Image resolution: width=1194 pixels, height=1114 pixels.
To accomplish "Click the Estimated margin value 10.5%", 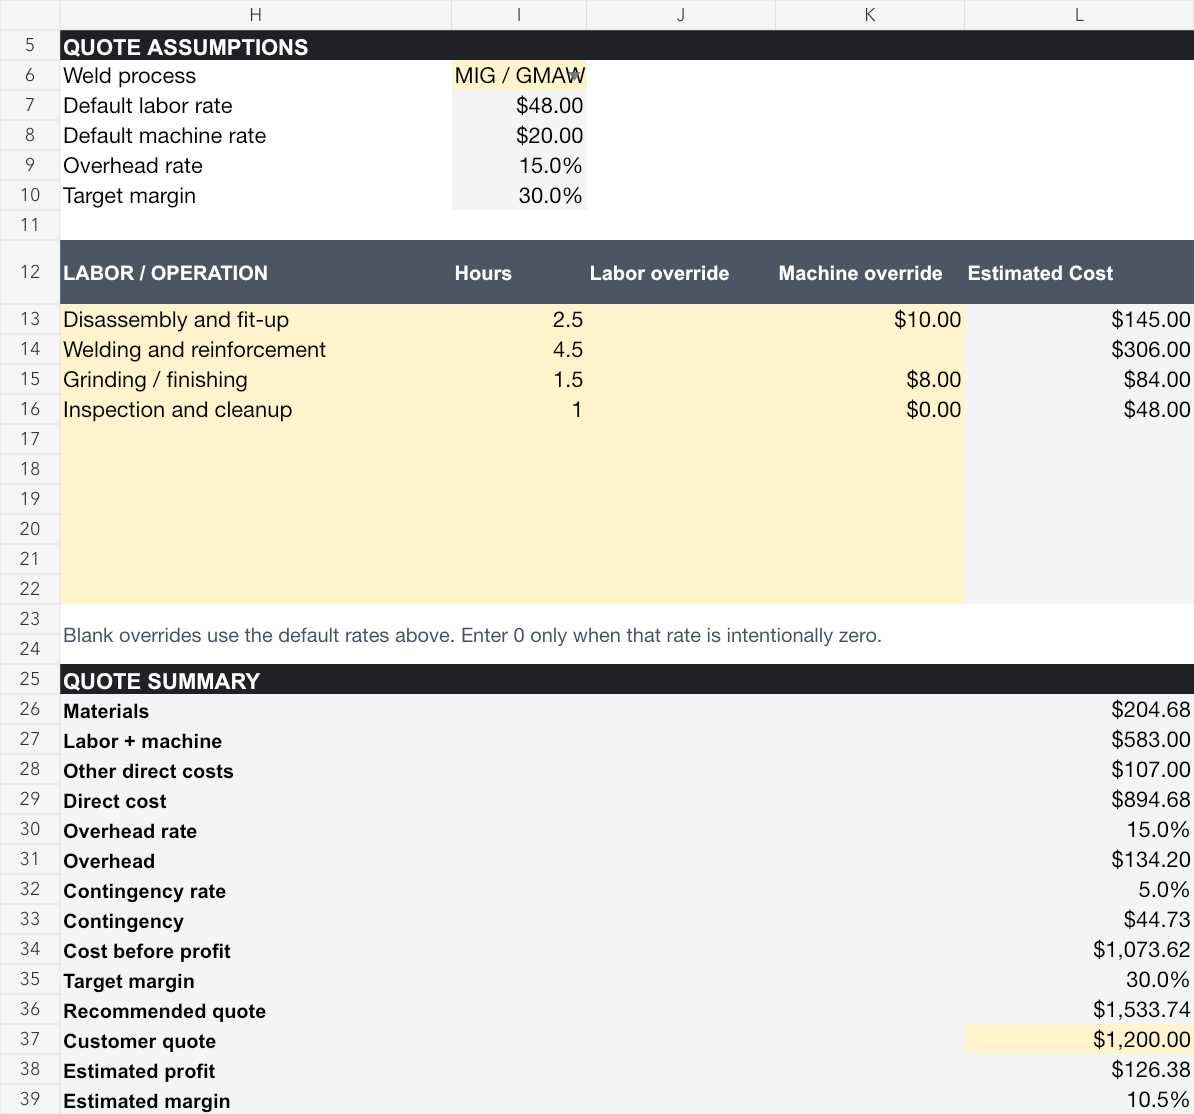I will coord(1079,1100).
